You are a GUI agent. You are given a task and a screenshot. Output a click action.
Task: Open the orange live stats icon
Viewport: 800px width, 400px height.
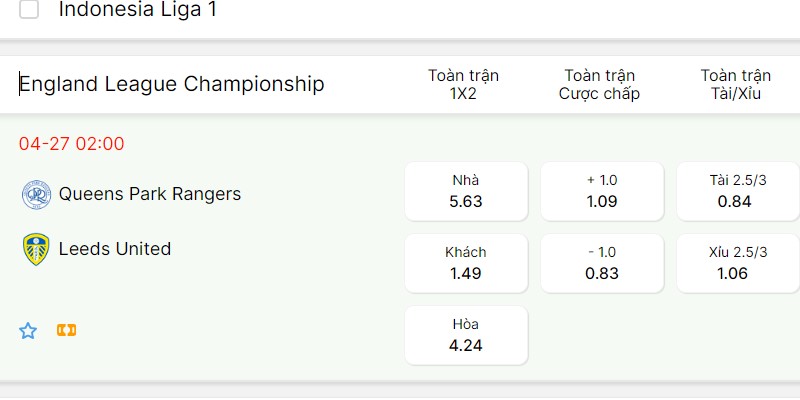(66, 330)
